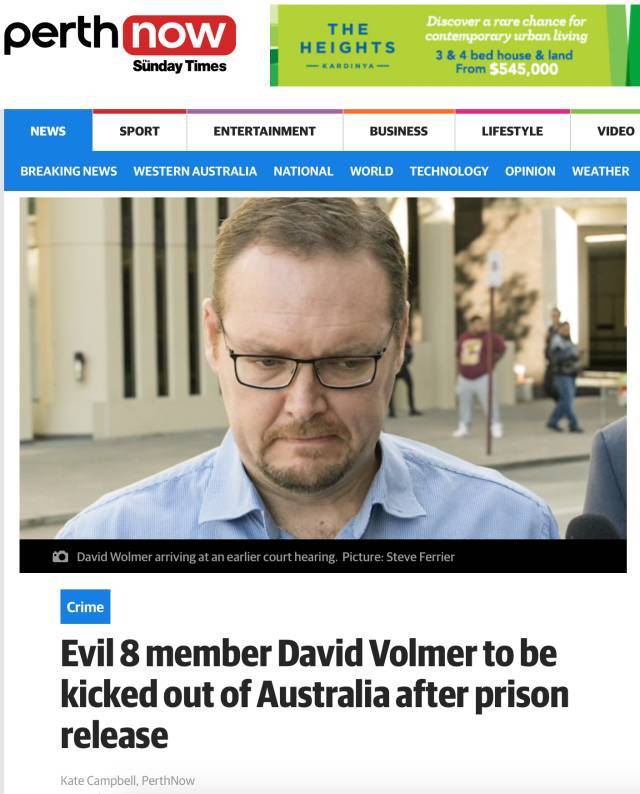Open the WEATHER section

click(x=601, y=171)
